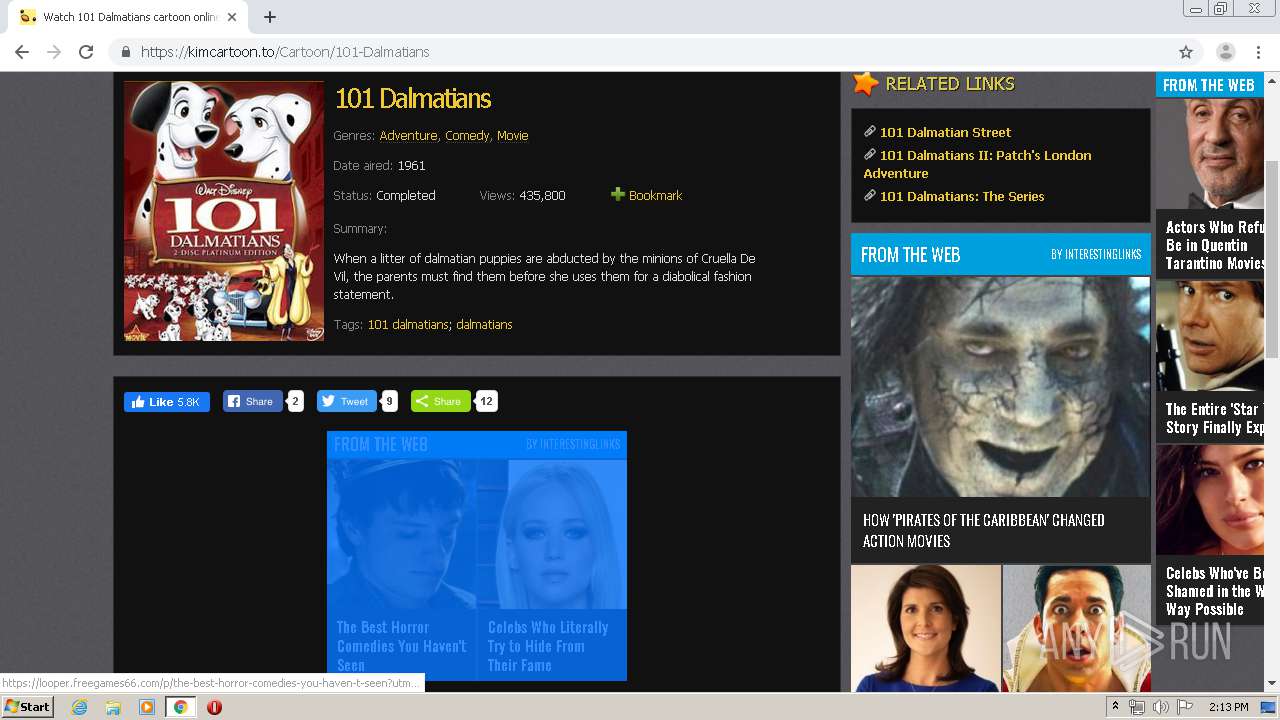This screenshot has height=720, width=1280.
Task: Click the green Share button
Action: 440,402
